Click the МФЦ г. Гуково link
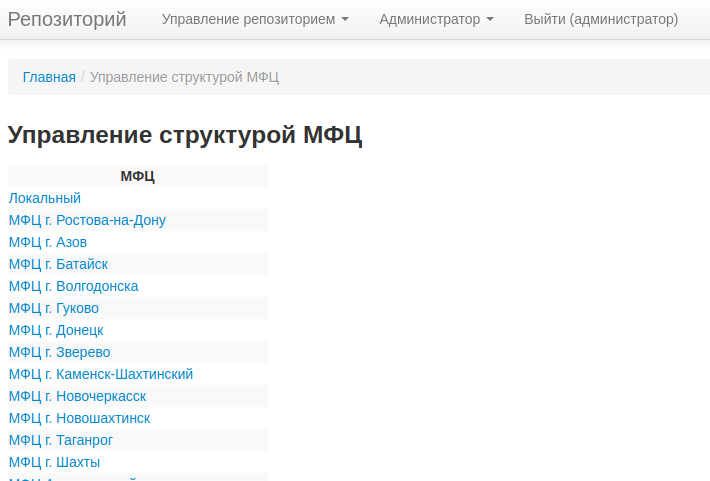Viewport: 710px width, 481px height. pos(54,308)
